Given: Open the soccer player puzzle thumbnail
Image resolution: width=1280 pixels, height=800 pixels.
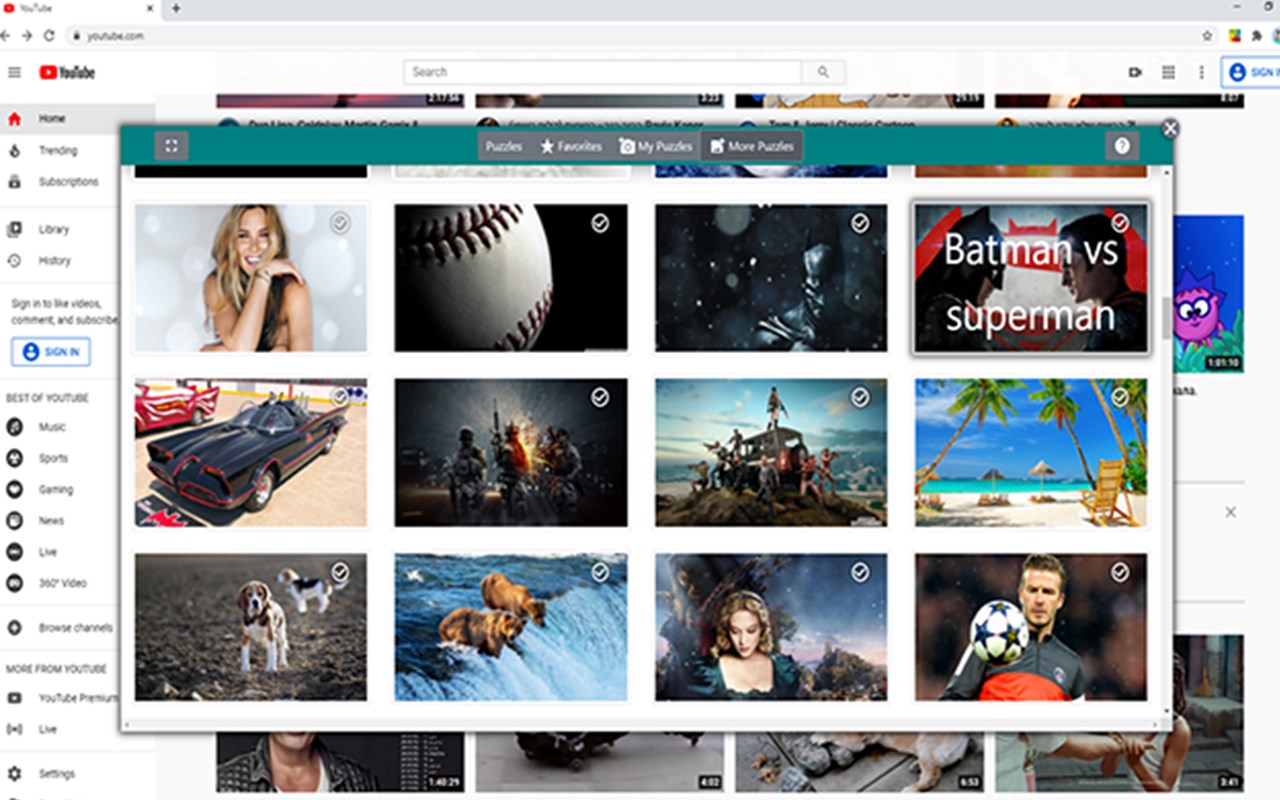Looking at the screenshot, I should point(1031,627).
